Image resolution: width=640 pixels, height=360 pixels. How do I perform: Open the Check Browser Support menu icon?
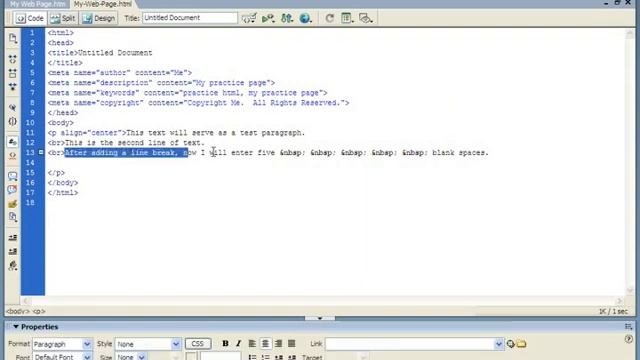[x=249, y=18]
